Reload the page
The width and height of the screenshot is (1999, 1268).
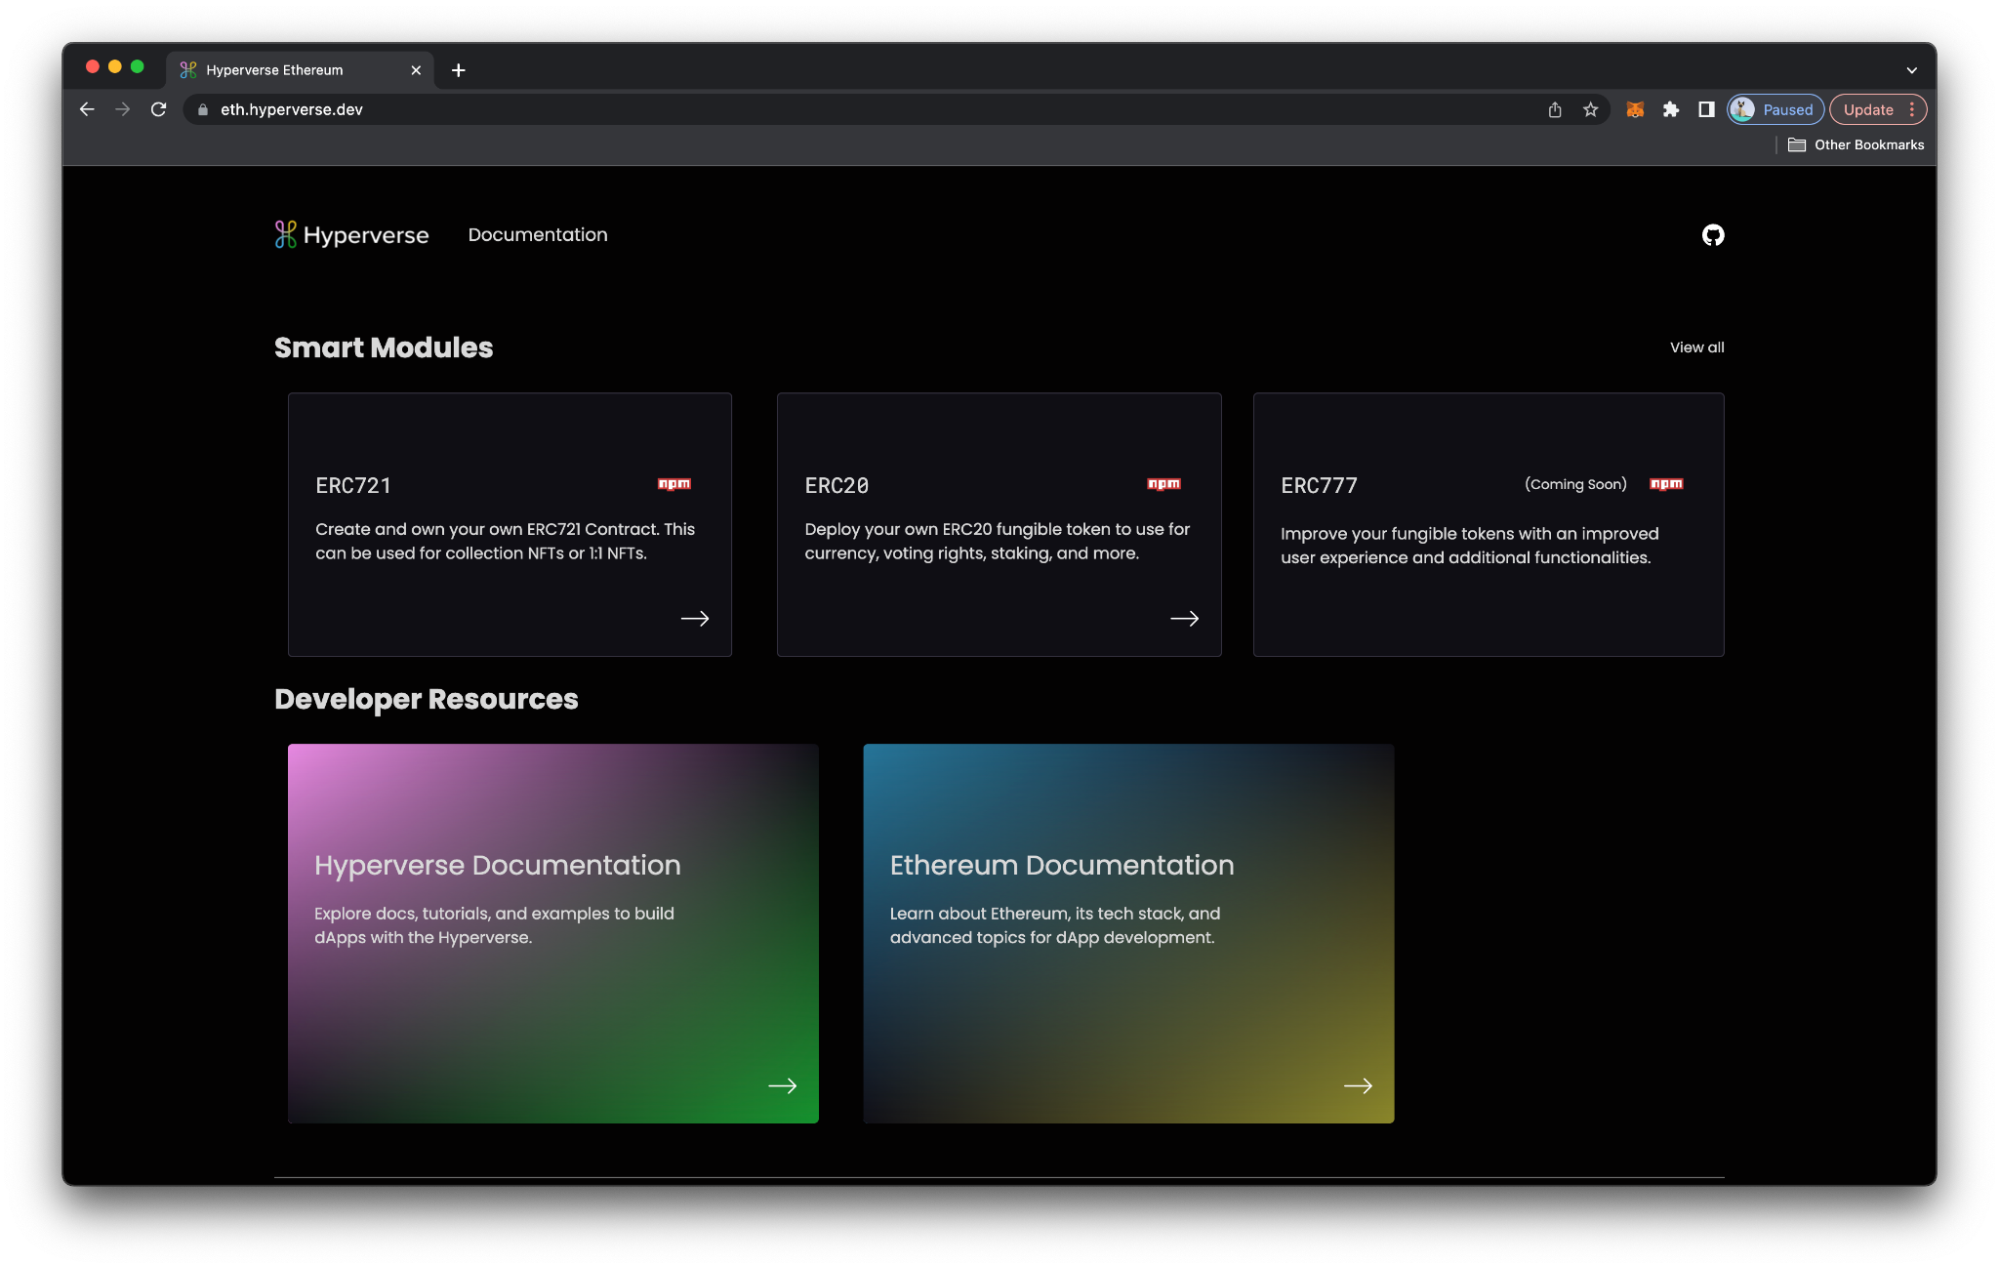[x=158, y=109]
